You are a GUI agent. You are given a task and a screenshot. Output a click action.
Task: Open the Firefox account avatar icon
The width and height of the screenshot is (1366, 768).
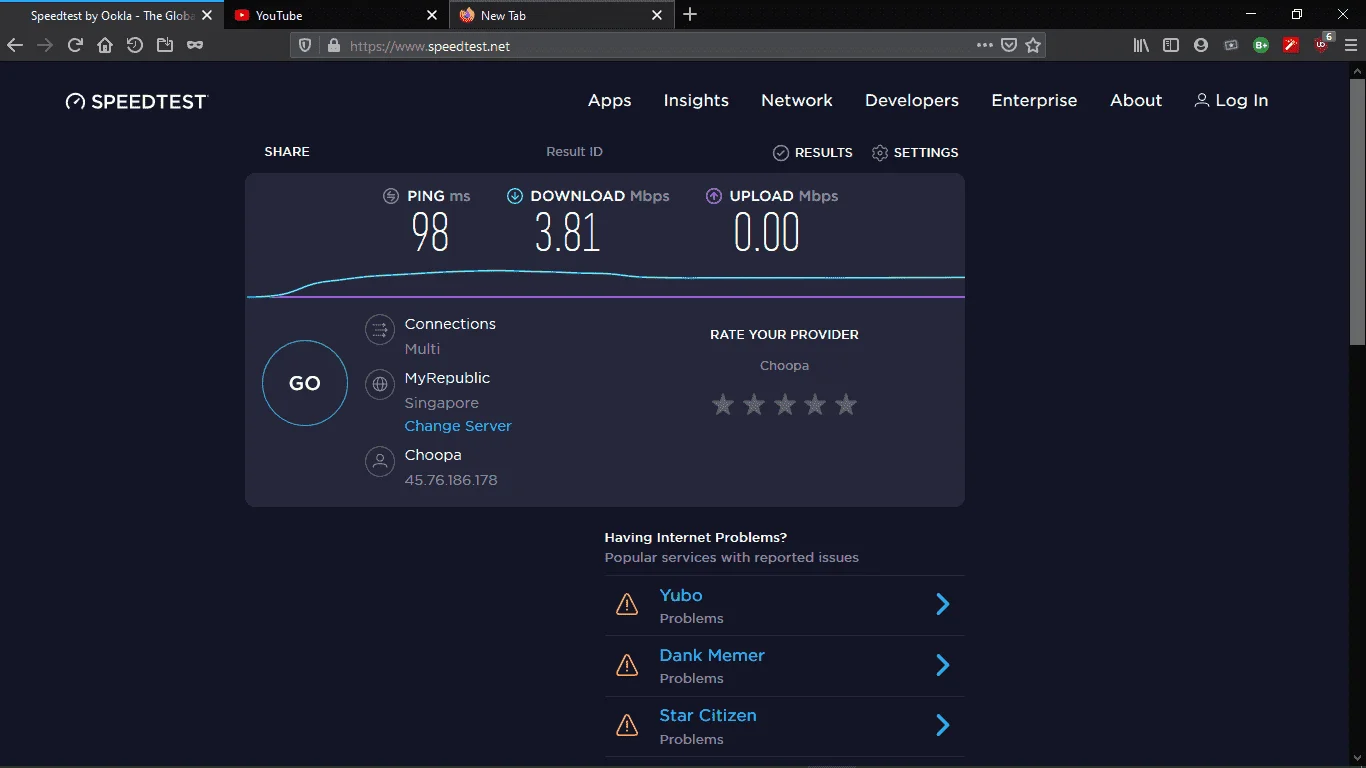point(1201,45)
